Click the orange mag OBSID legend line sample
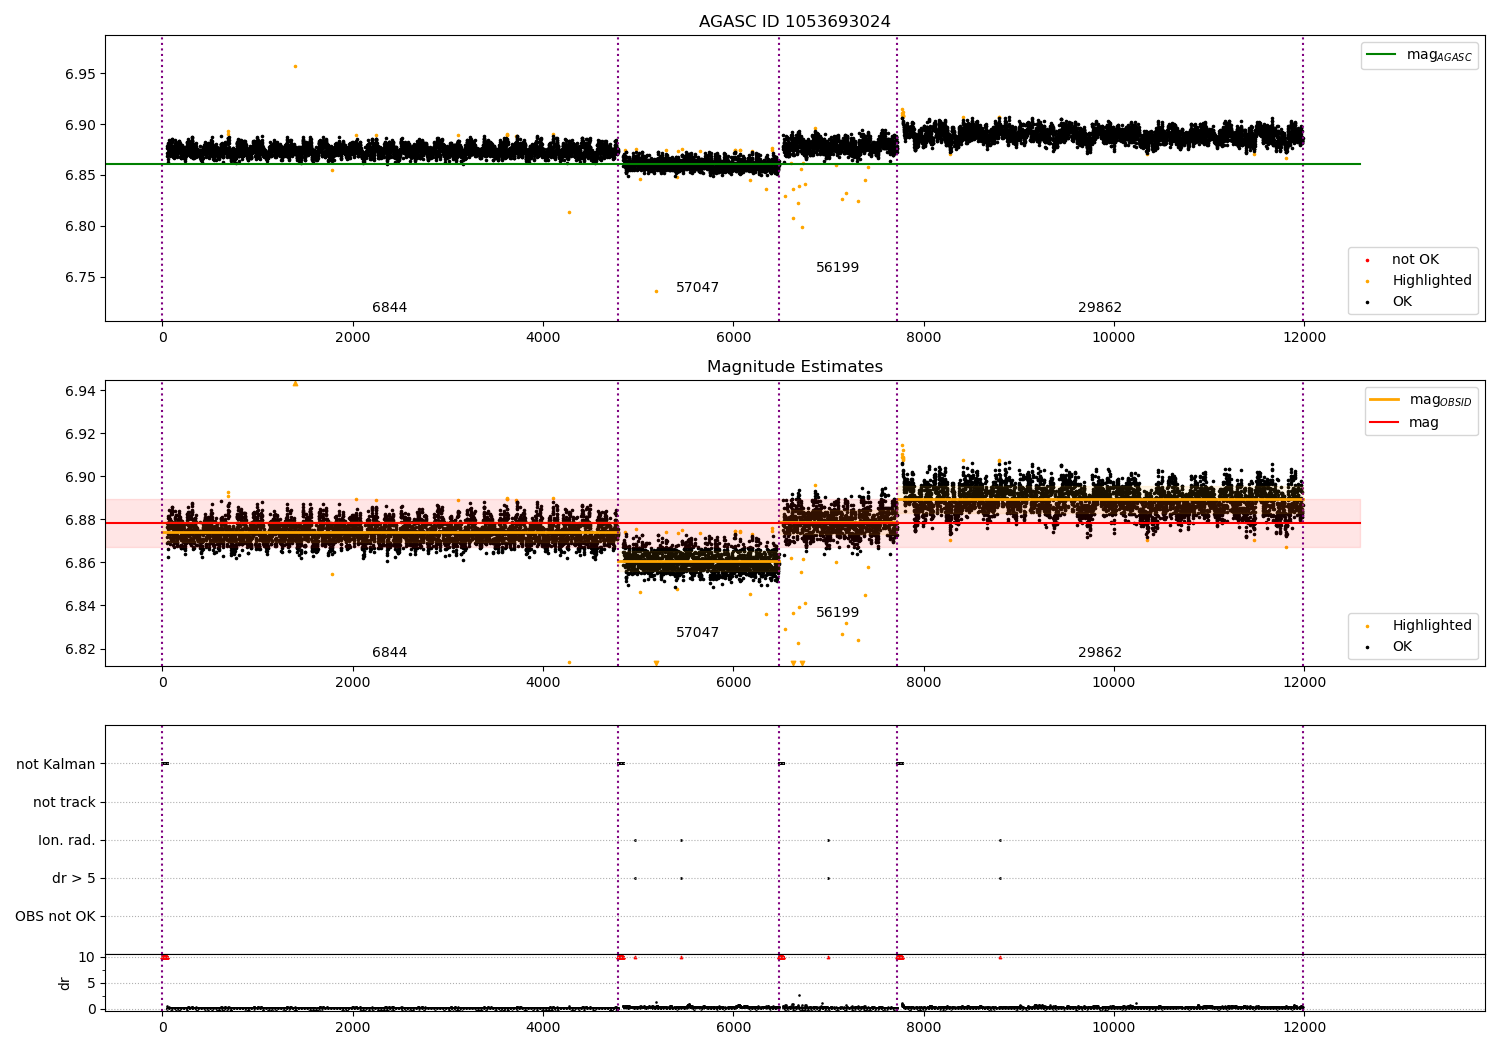 point(1385,400)
